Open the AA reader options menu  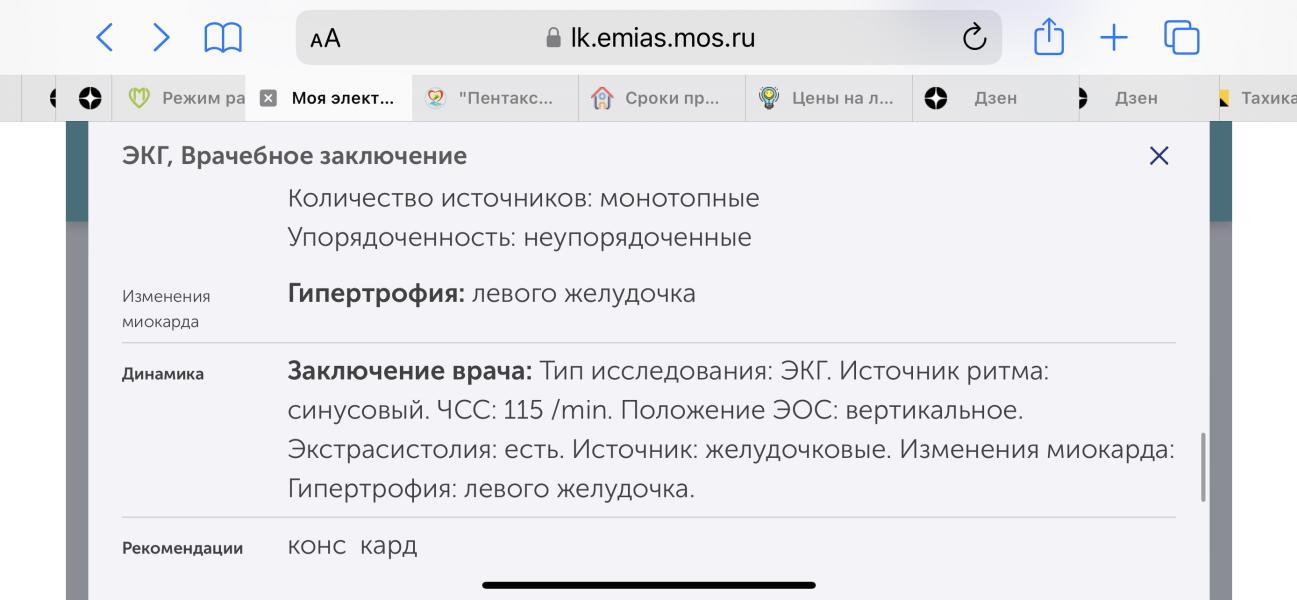(x=325, y=40)
